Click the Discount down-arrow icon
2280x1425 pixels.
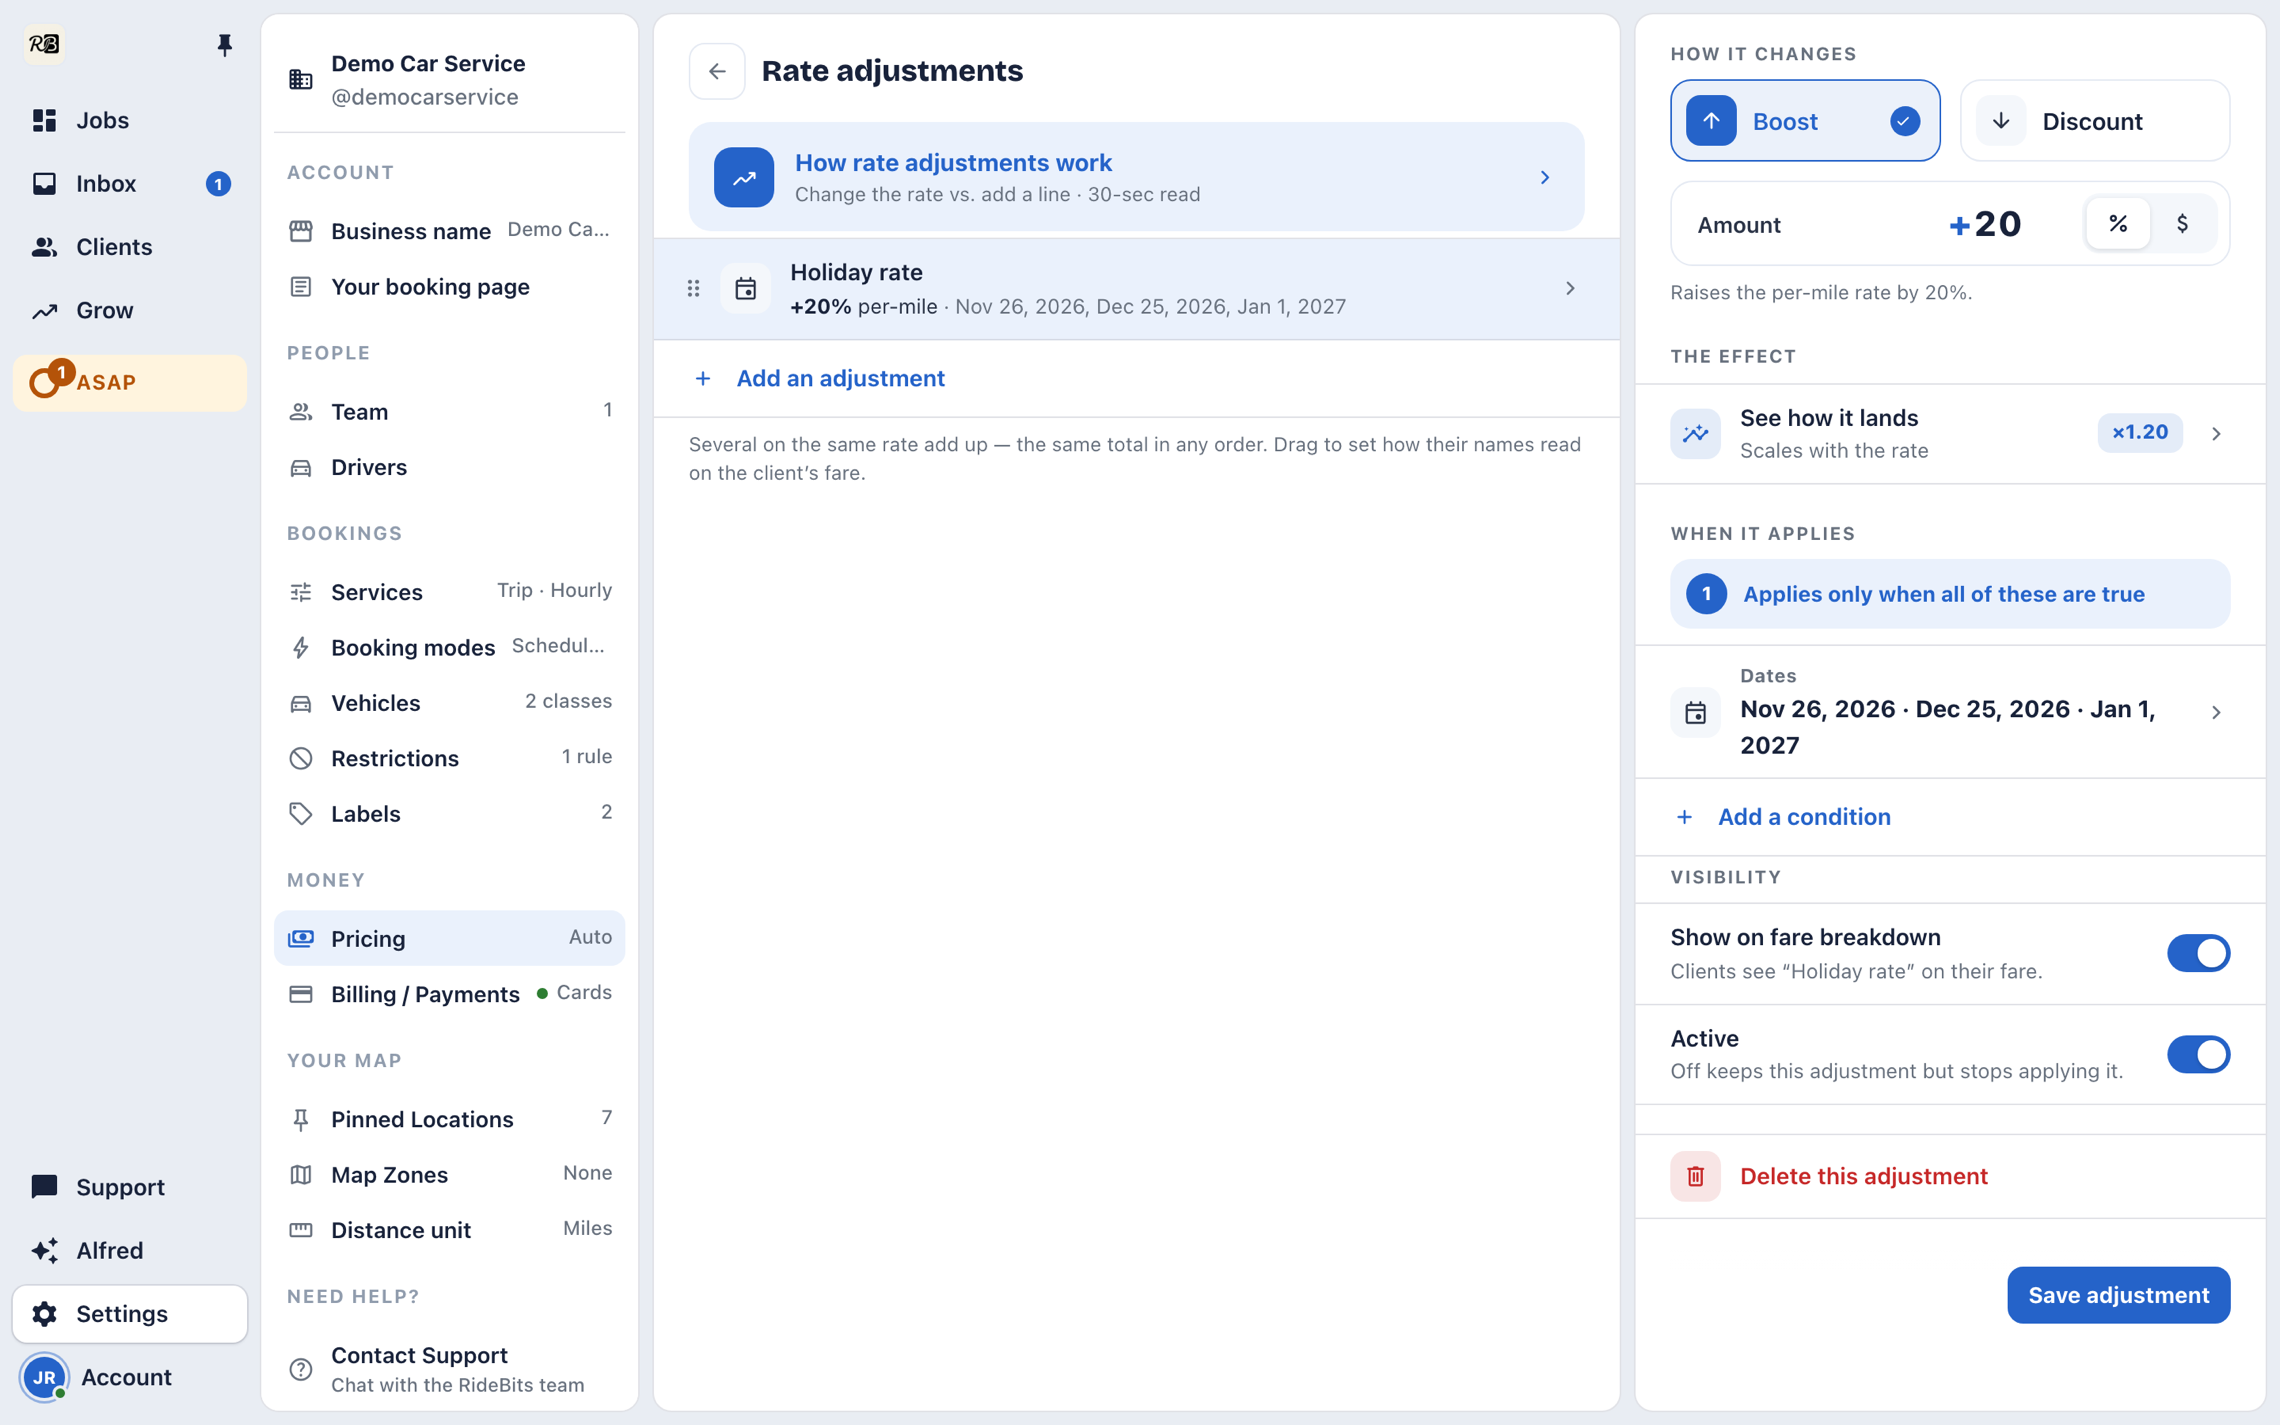[2001, 121]
